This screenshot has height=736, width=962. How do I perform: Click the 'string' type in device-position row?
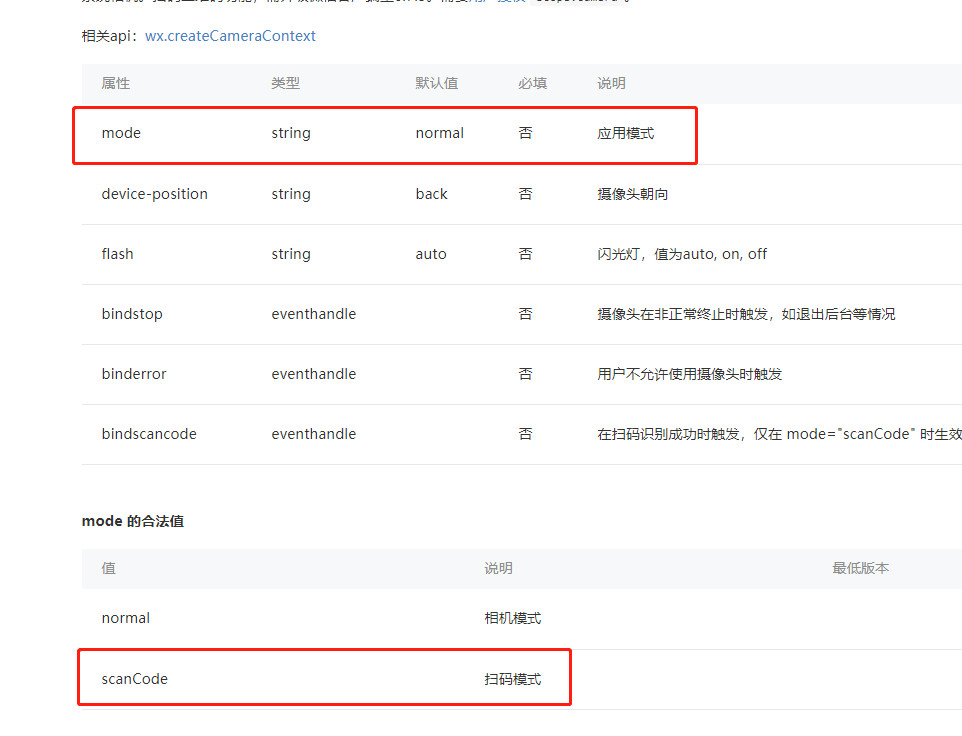click(x=291, y=194)
